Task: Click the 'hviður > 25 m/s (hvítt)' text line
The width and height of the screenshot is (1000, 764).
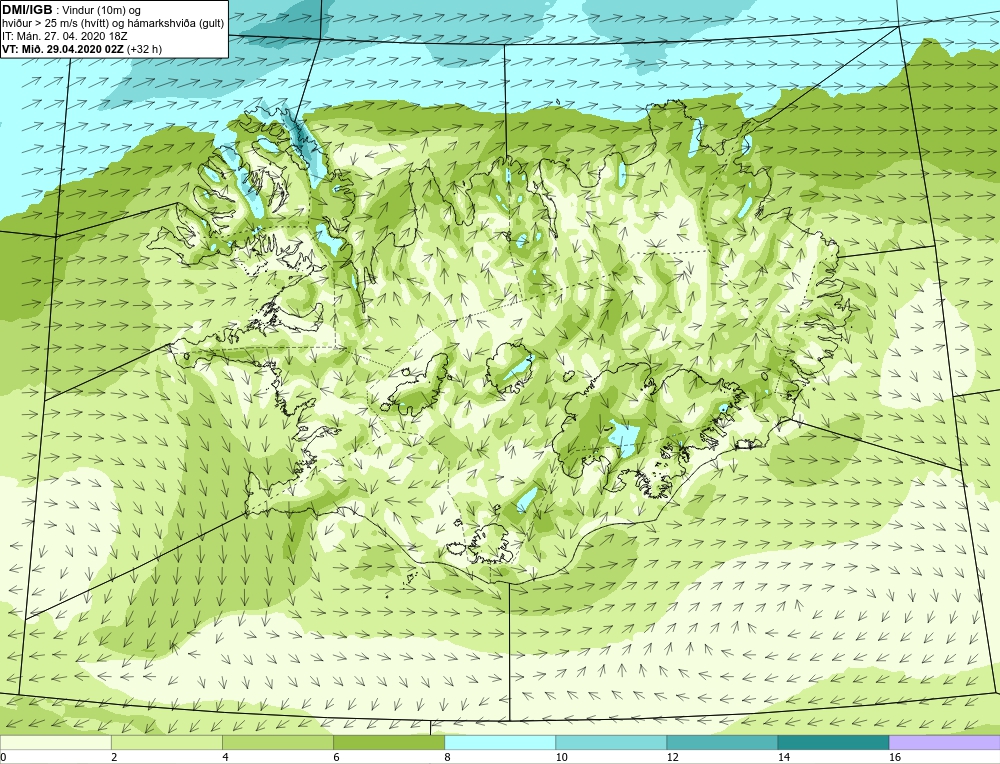Action: 113,24
